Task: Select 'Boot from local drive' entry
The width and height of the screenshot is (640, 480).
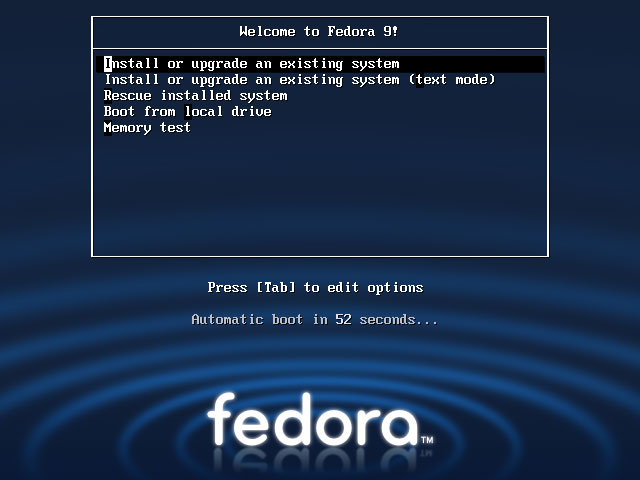Action: 188,112
